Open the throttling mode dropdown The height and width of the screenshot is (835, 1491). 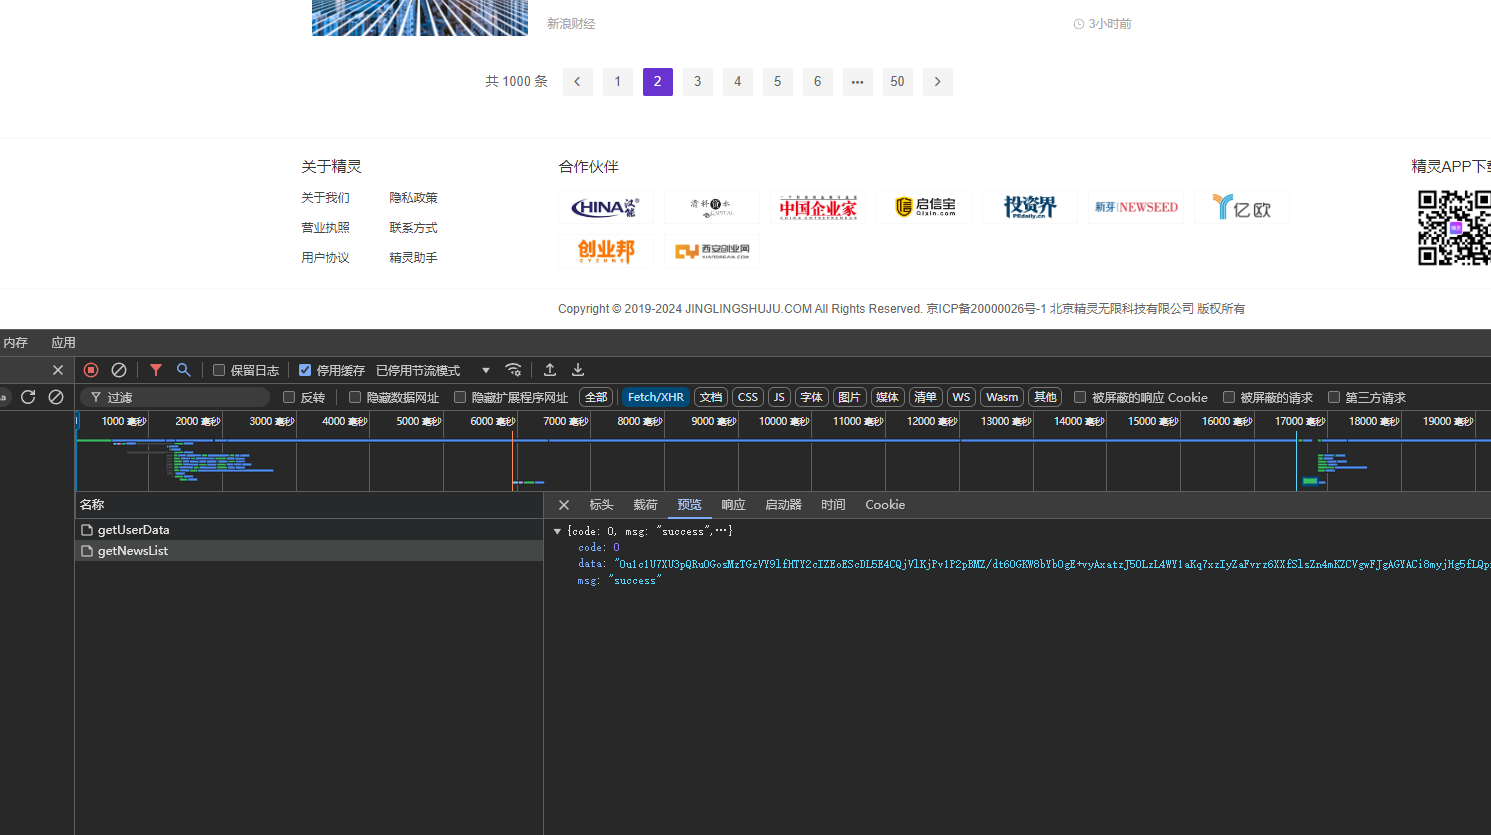tap(434, 370)
